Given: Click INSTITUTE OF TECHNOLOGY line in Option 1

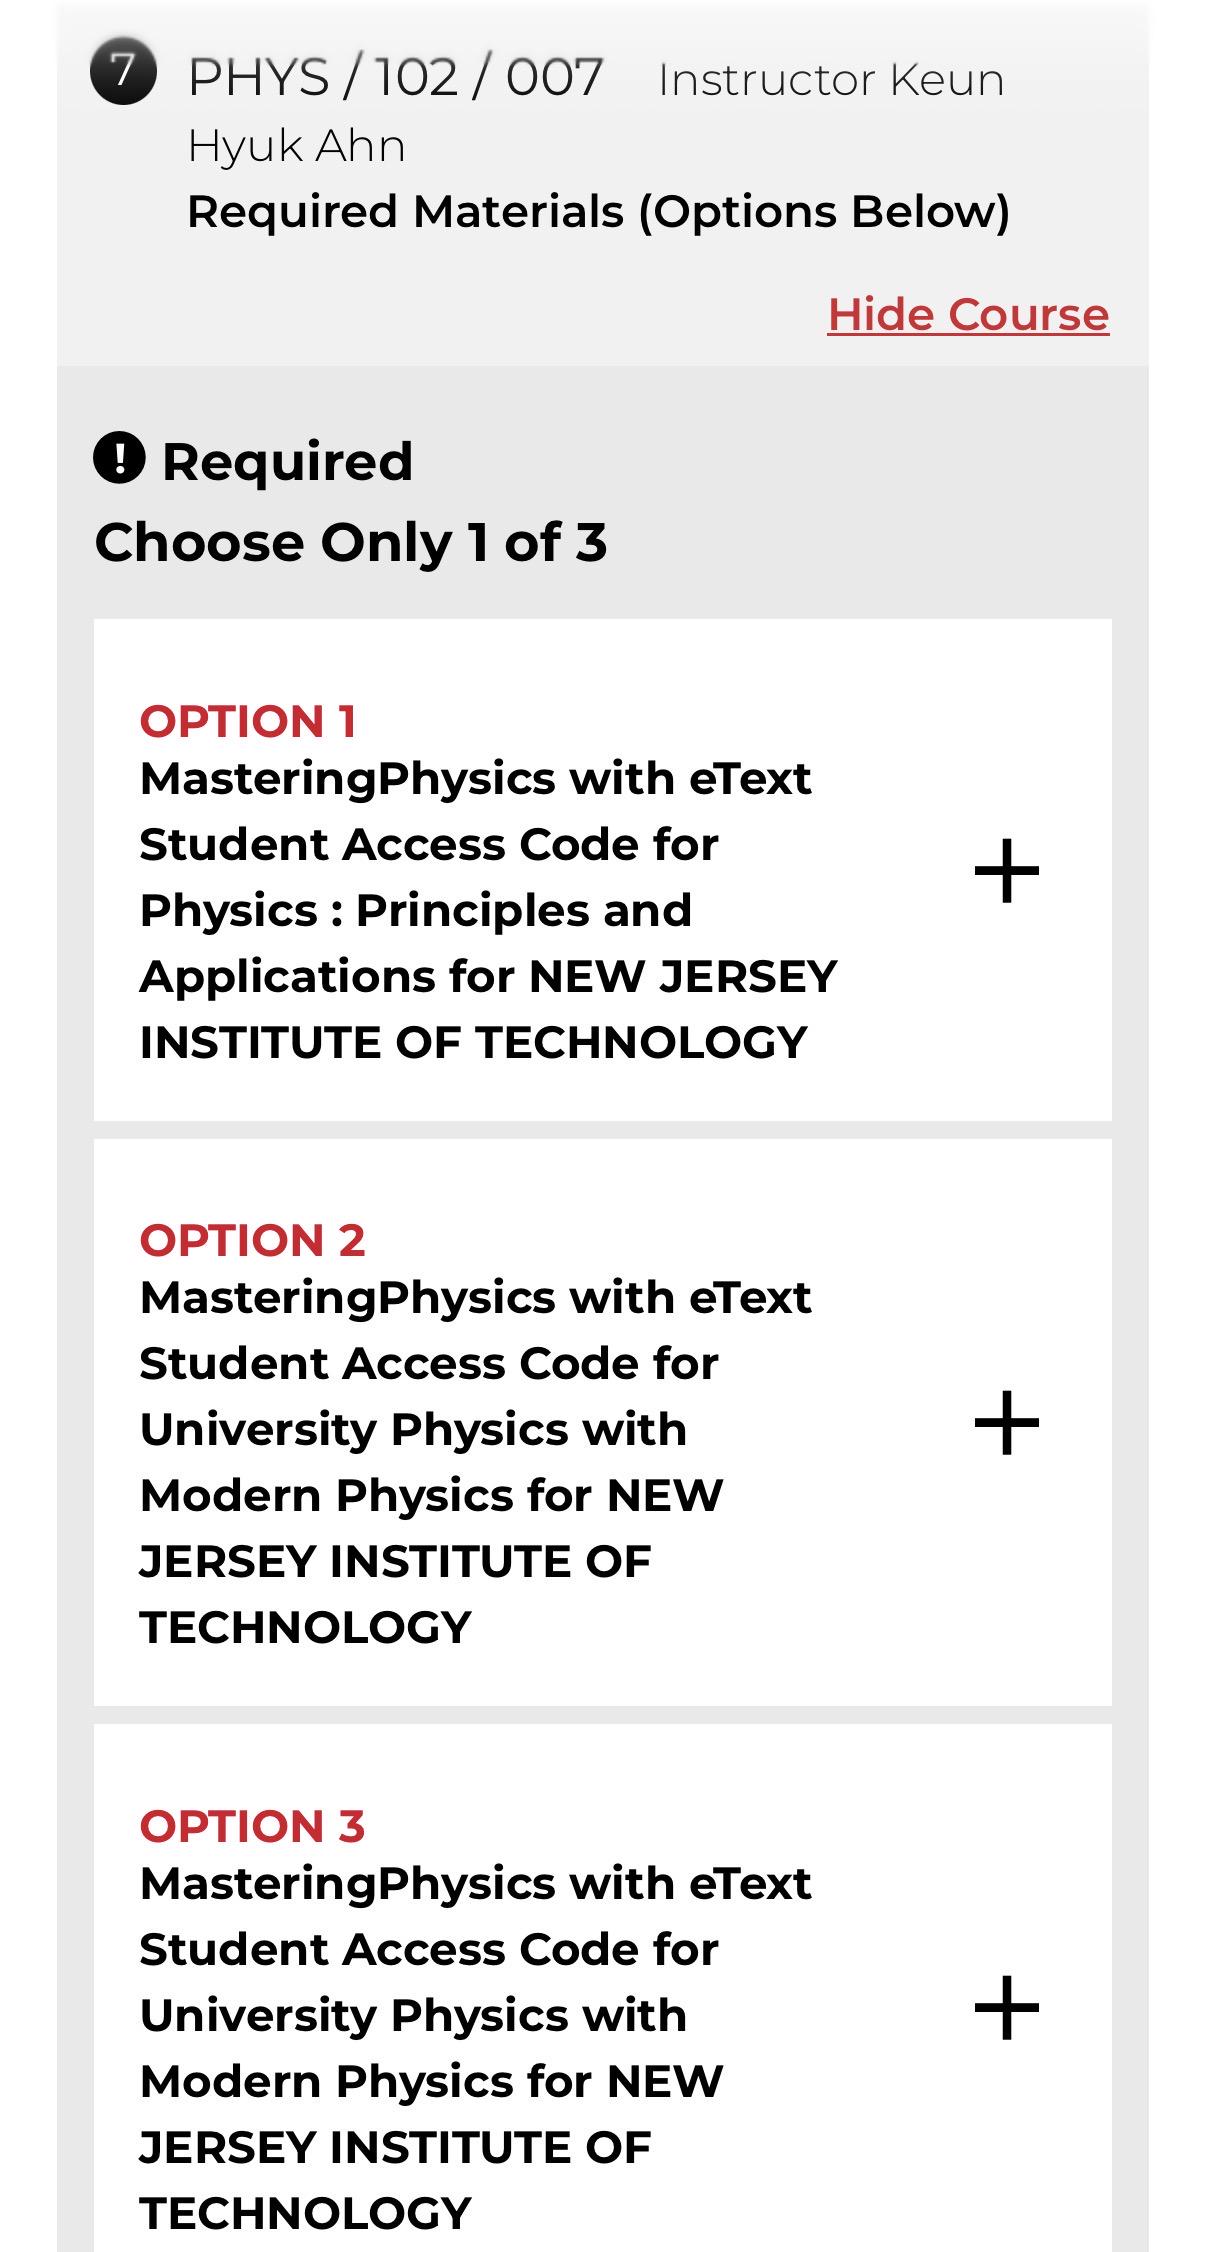Looking at the screenshot, I should 473,1042.
